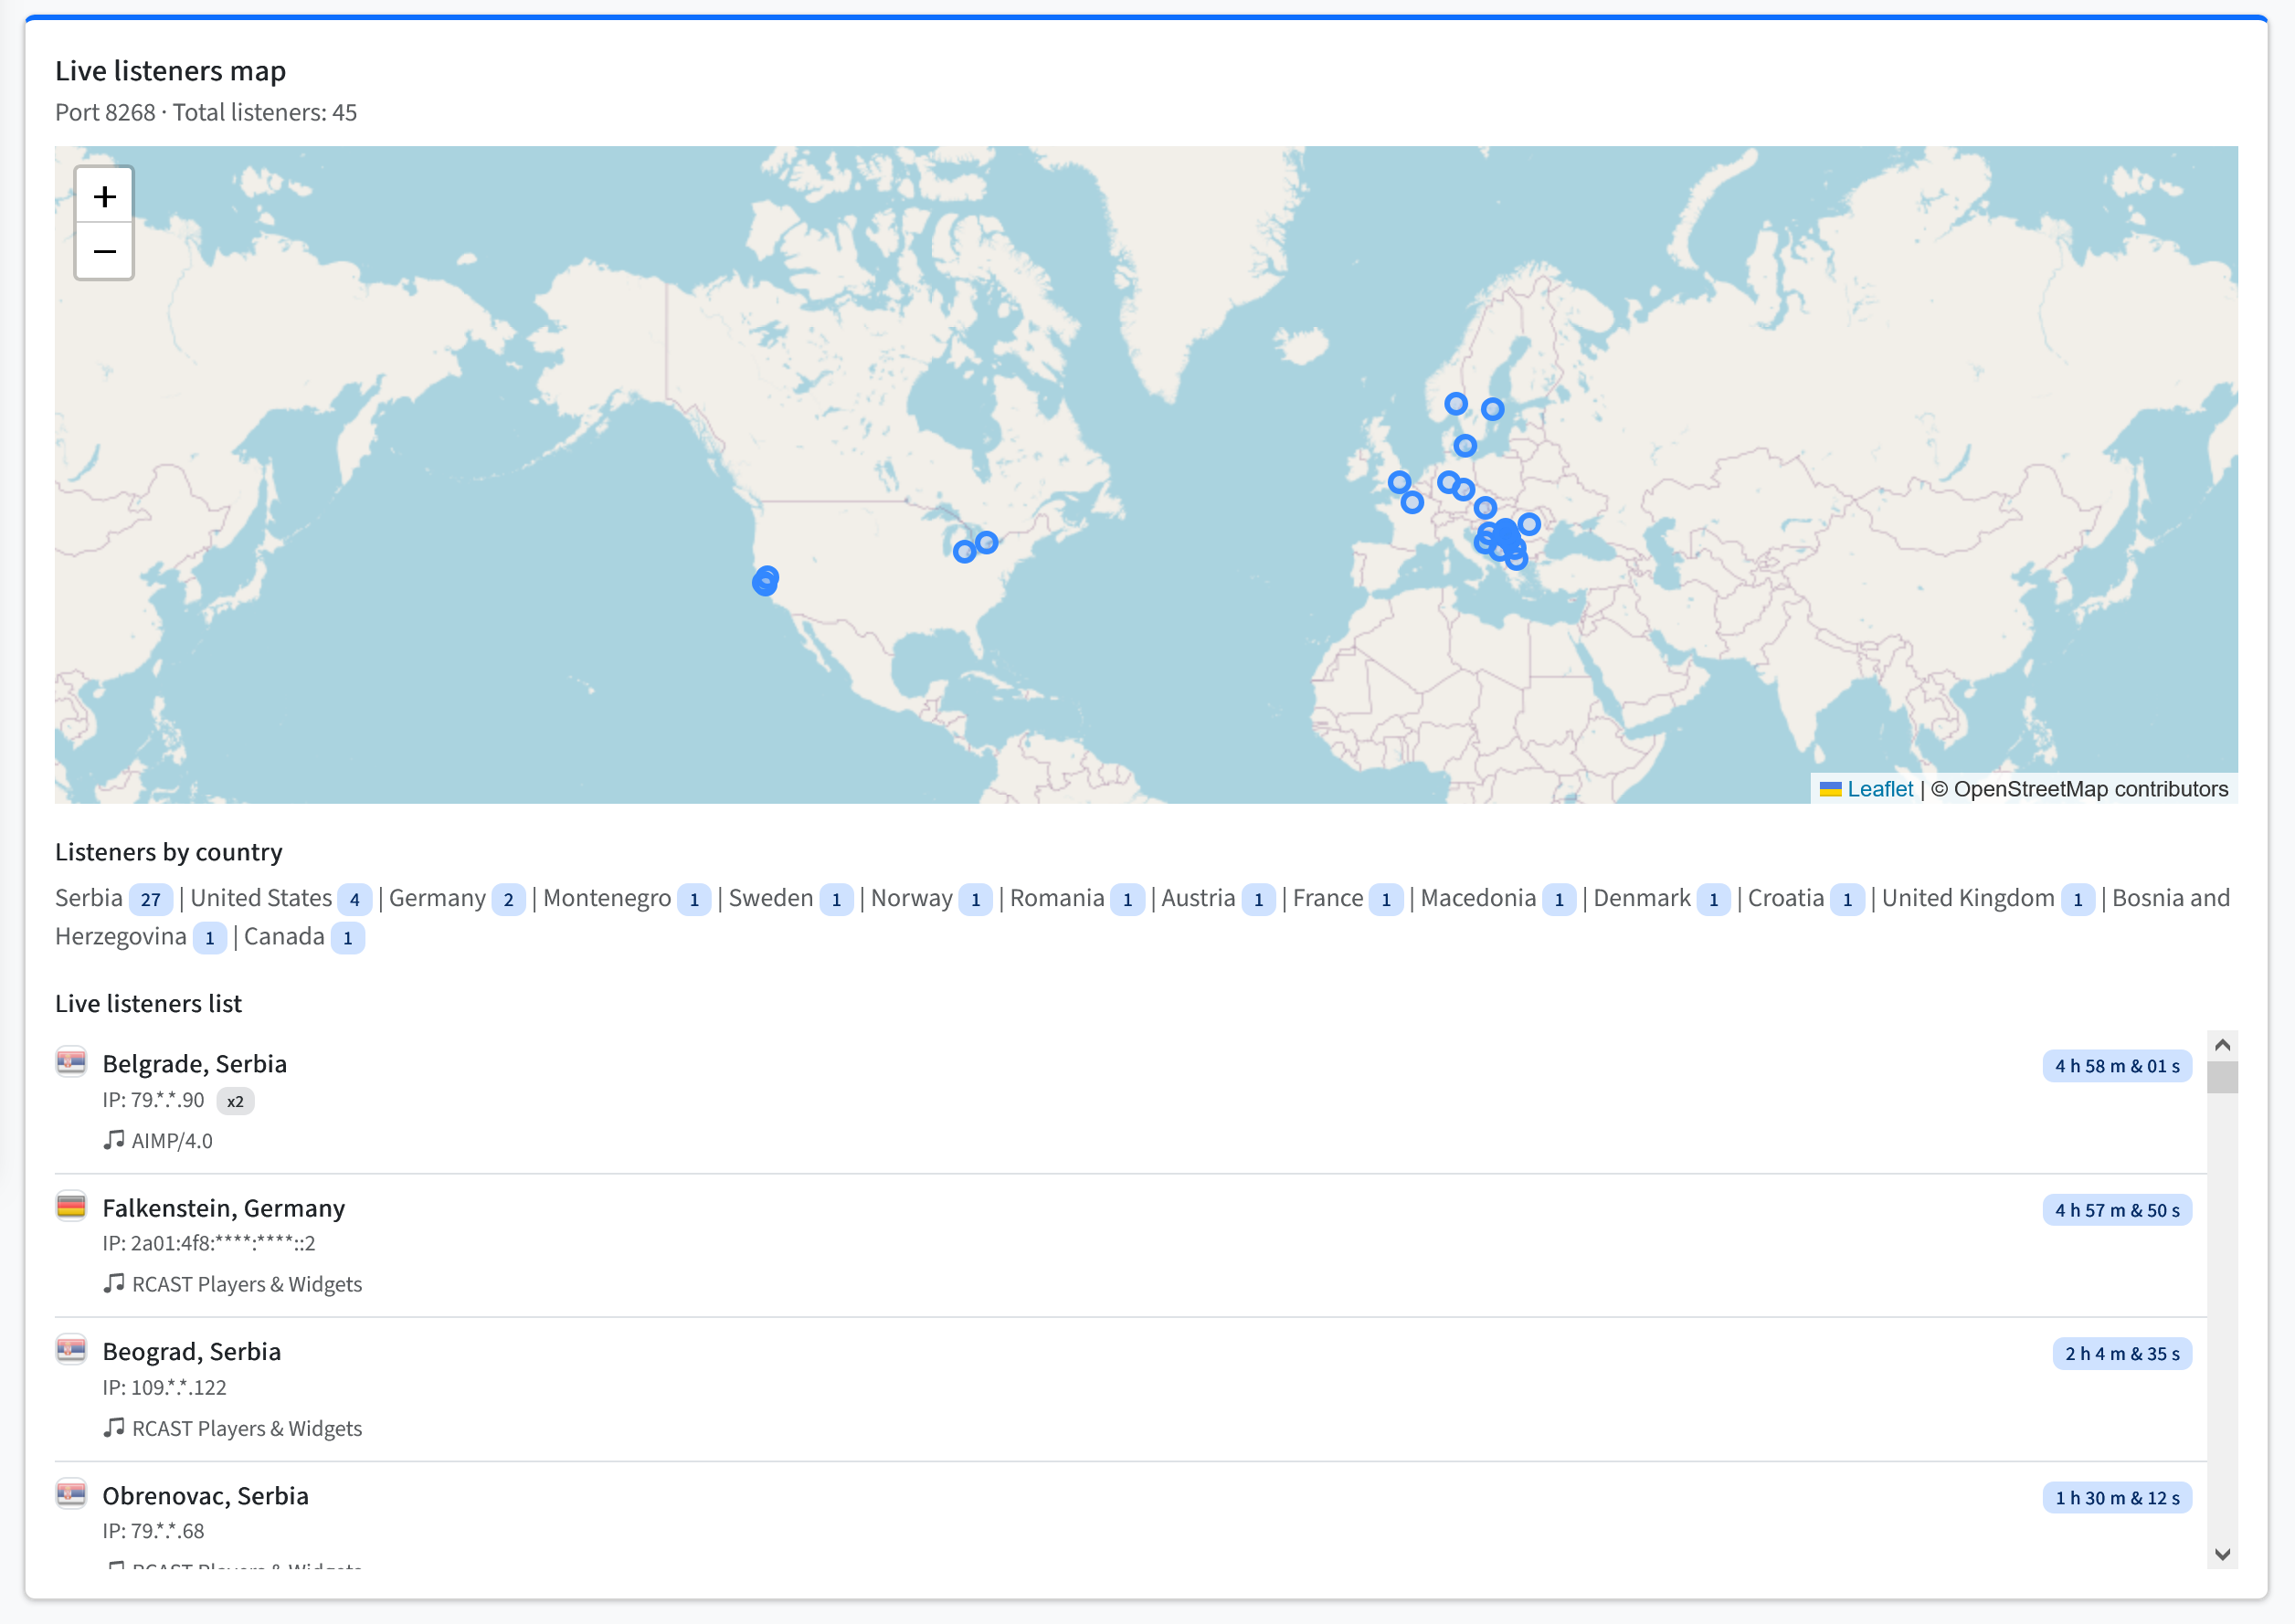Click the music note icon next to AIMP/4.0
The width and height of the screenshot is (2295, 1624).
point(113,1139)
